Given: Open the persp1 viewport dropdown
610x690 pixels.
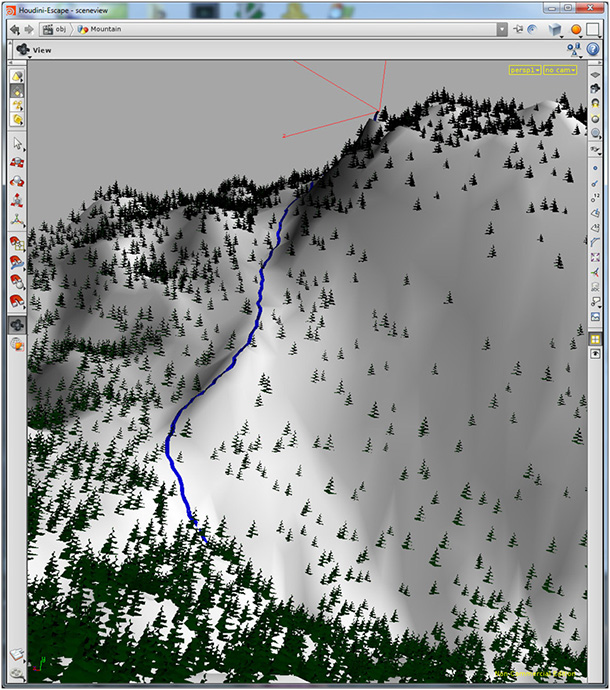Looking at the screenshot, I should 525,70.
